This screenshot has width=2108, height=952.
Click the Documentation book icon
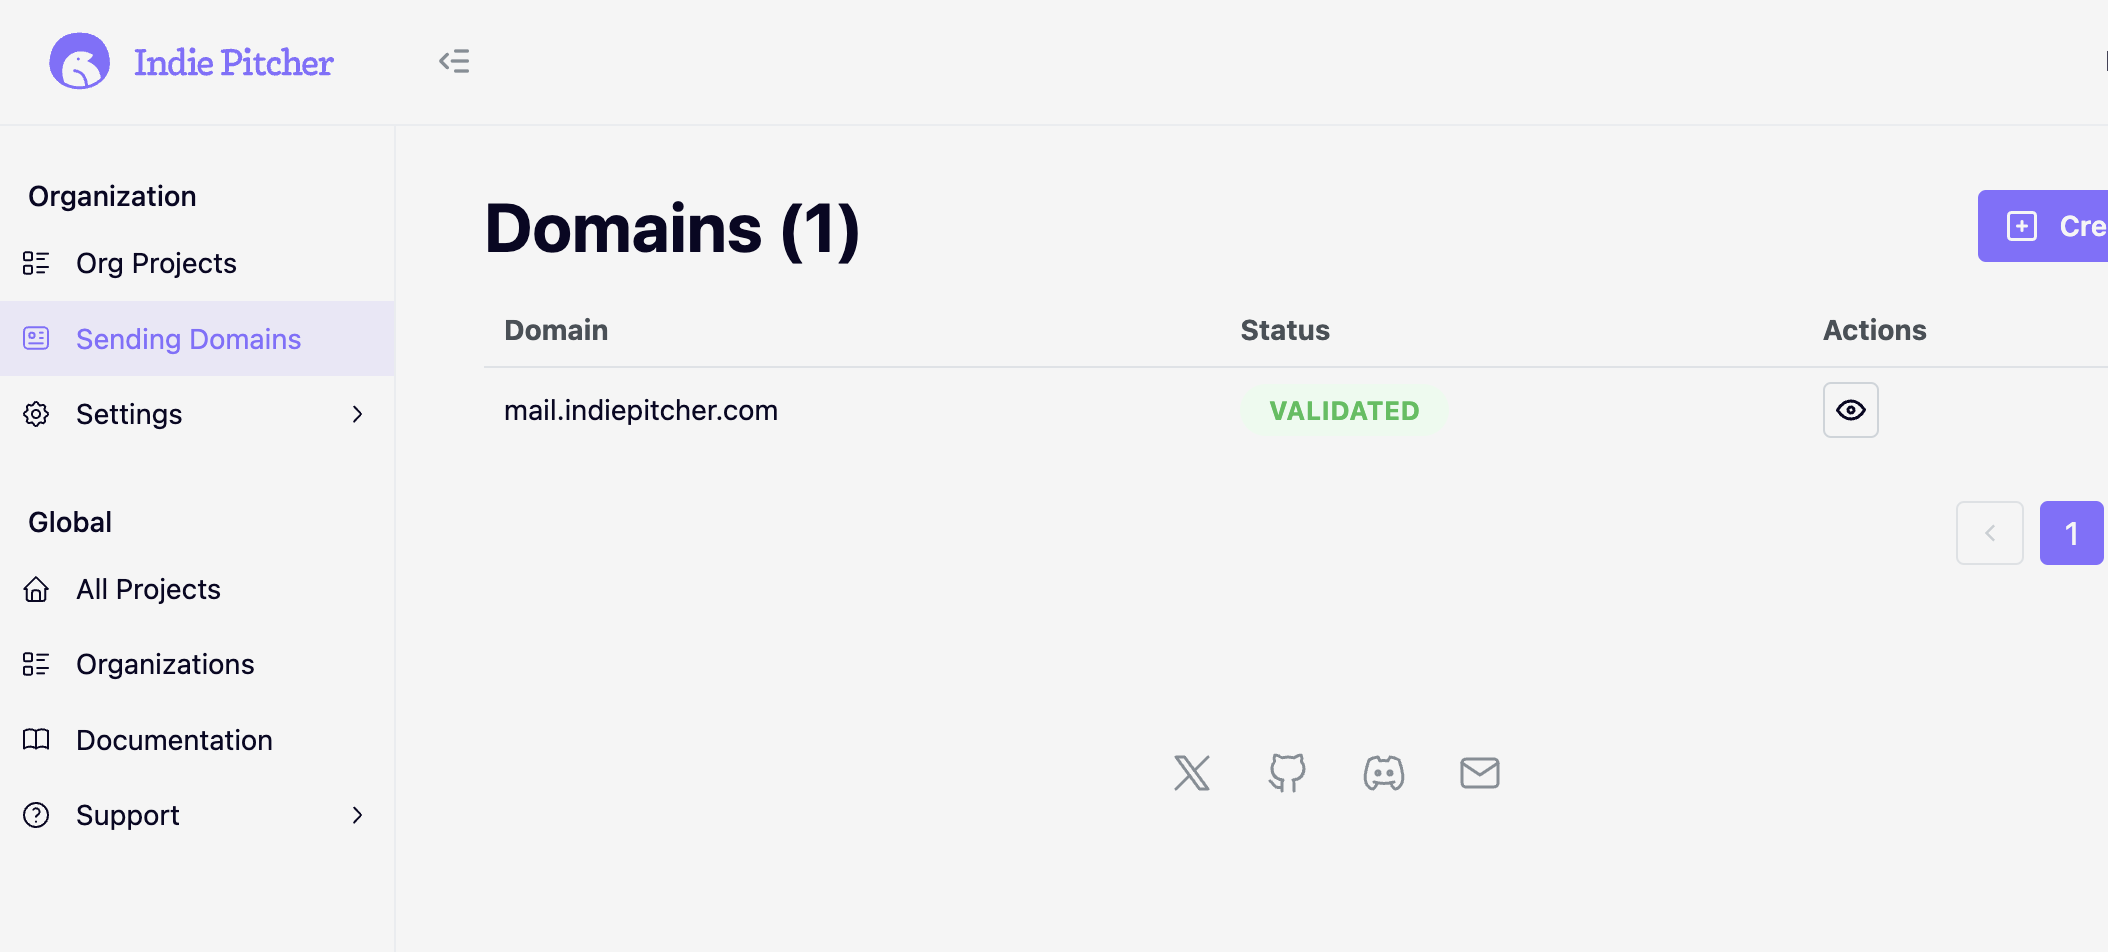click(x=36, y=739)
